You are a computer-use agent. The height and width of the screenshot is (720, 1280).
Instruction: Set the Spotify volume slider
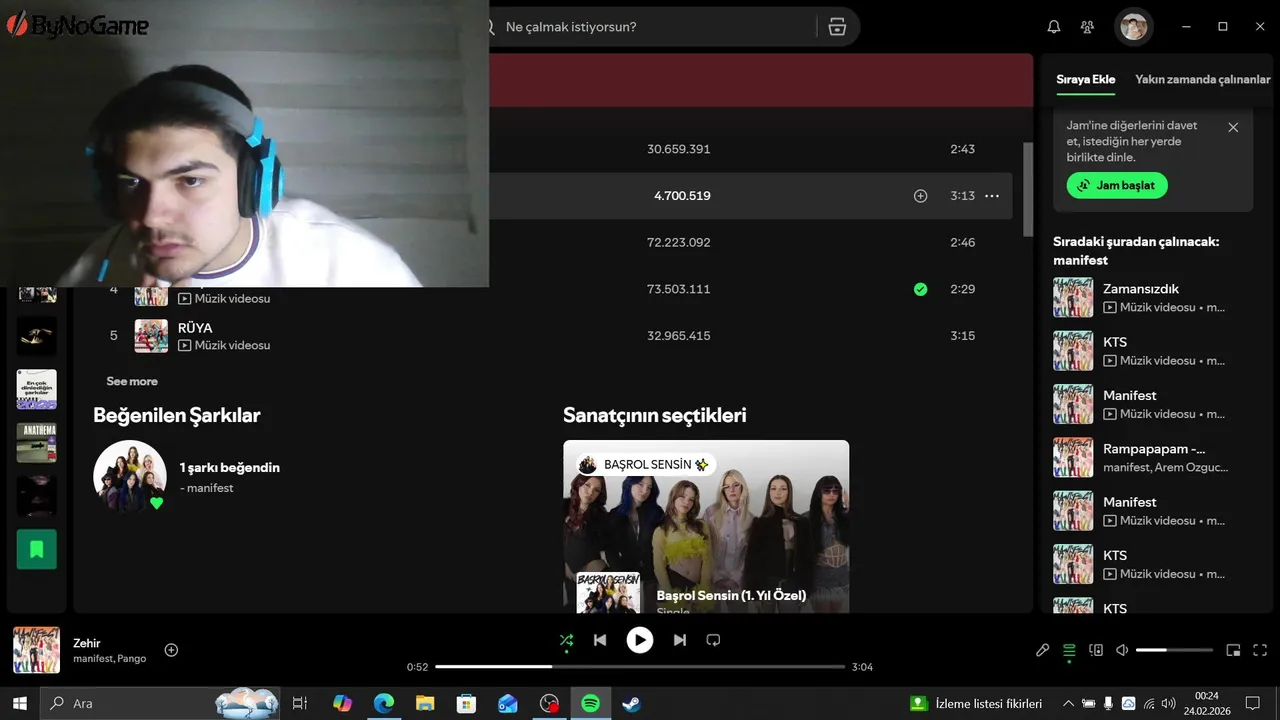[x=1174, y=650]
